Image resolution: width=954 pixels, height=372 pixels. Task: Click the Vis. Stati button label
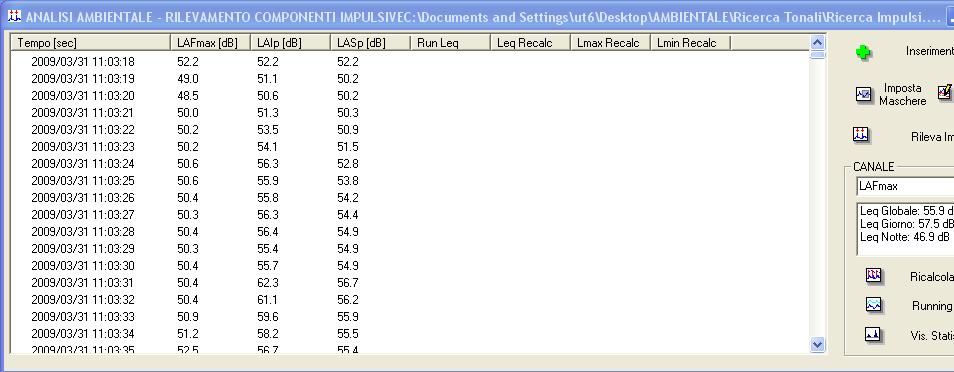[932, 335]
